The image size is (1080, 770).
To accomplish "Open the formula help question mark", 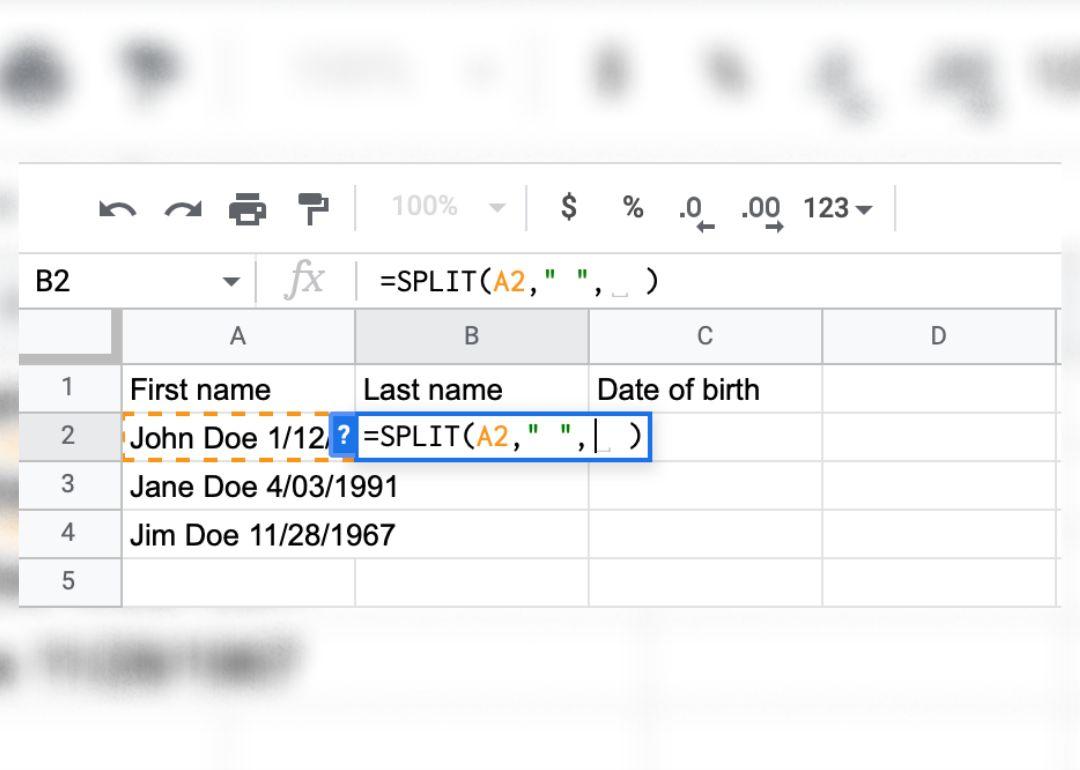I will click(x=343, y=436).
